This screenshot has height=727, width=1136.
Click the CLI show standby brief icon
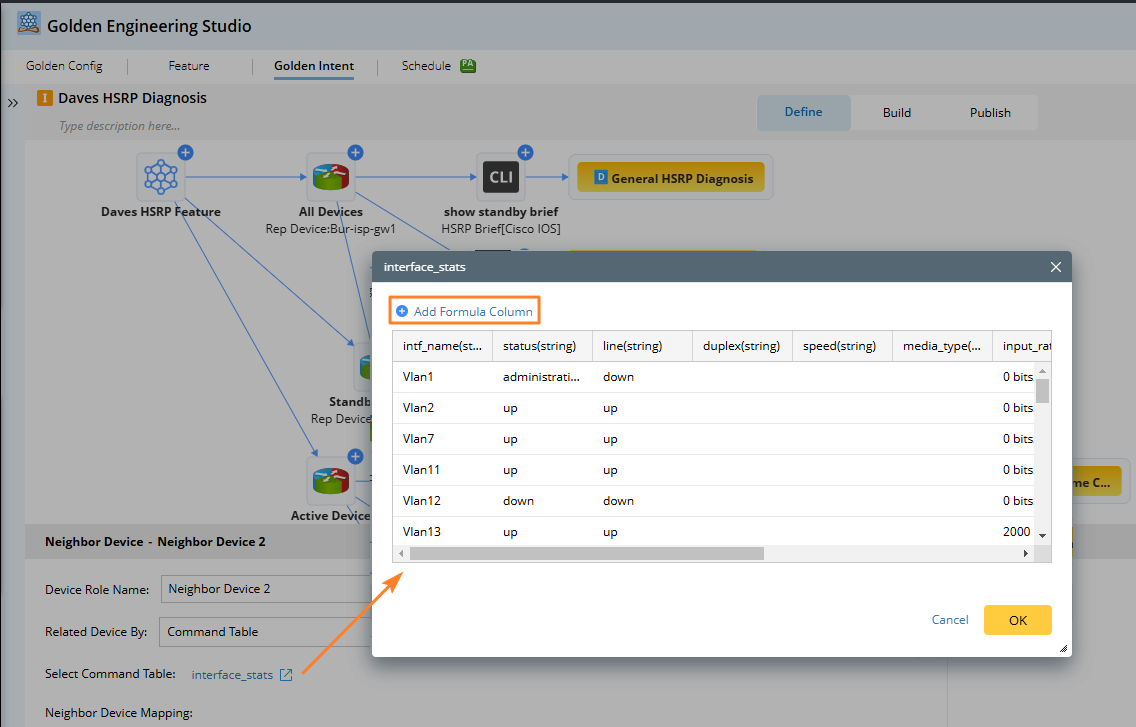point(500,178)
